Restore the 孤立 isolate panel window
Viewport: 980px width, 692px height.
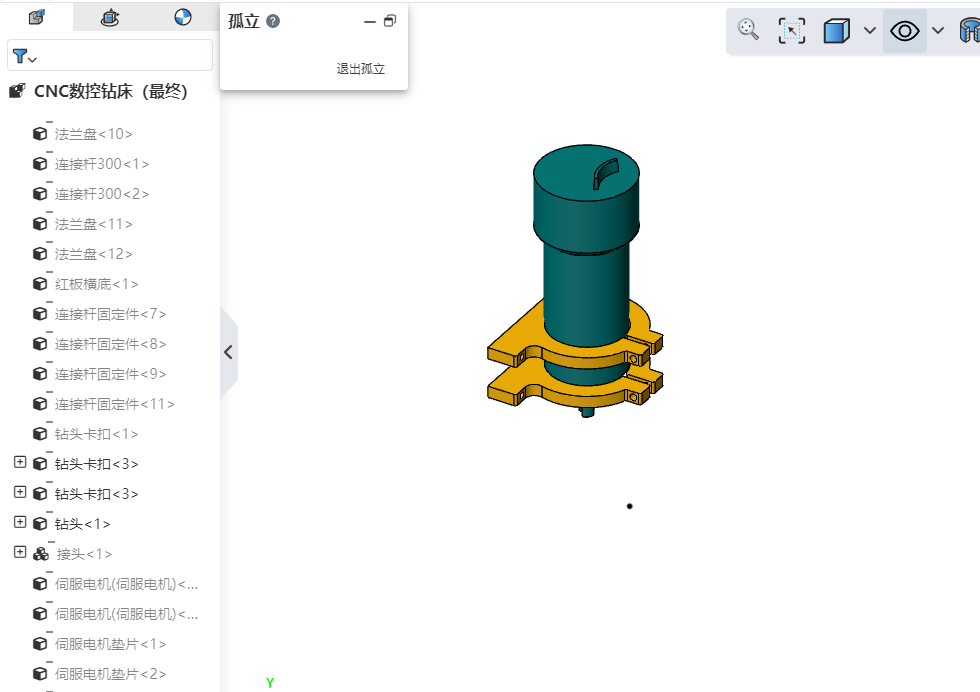[x=390, y=21]
